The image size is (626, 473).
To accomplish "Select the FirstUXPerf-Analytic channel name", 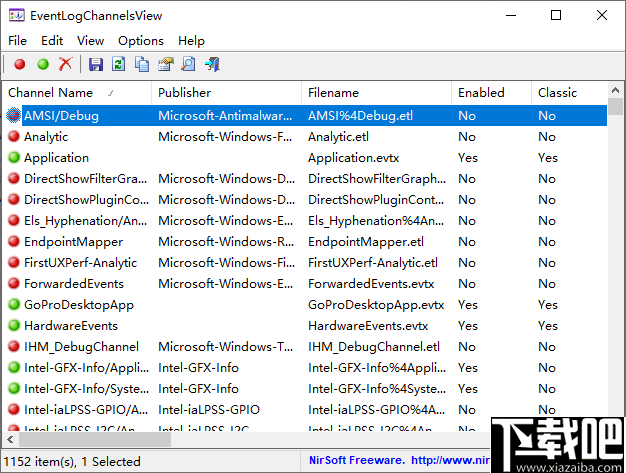I will tap(81, 263).
